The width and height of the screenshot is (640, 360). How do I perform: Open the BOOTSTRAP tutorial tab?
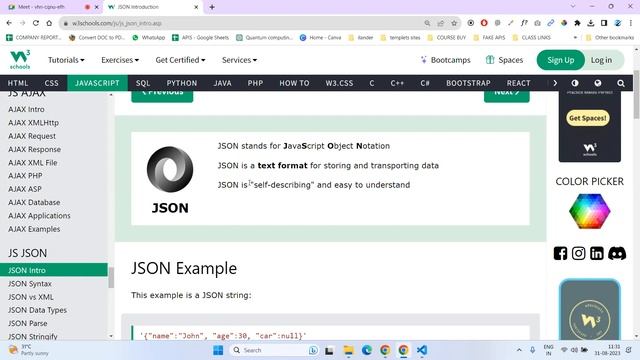tap(468, 83)
